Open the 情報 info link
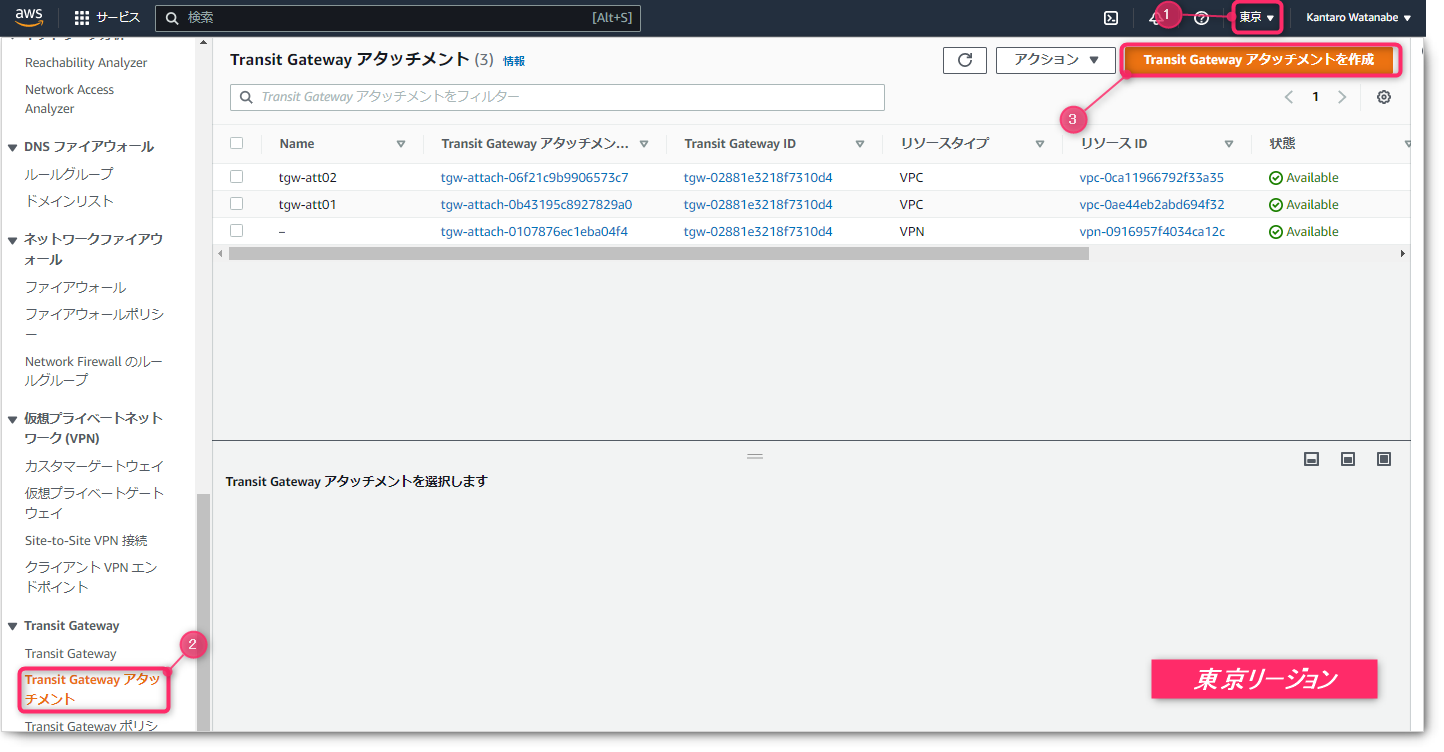This screenshot has height=752, width=1444. click(514, 61)
